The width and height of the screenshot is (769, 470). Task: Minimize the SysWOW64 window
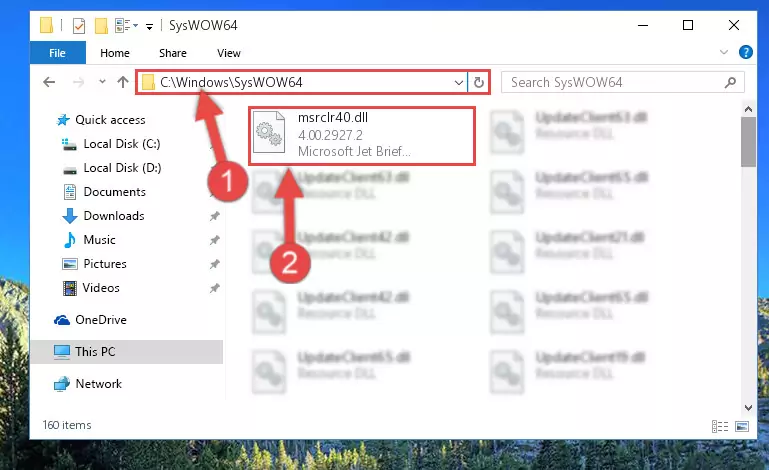coord(642,25)
